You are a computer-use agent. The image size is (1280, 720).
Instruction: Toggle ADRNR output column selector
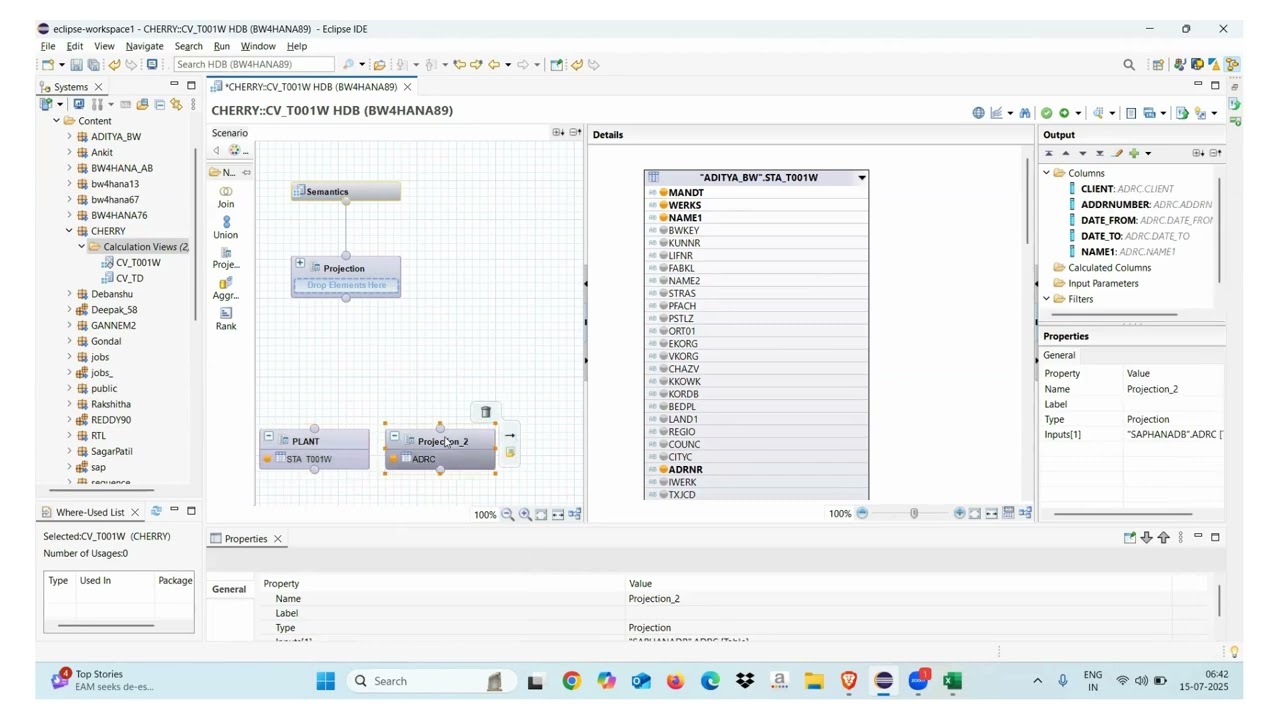click(x=663, y=469)
